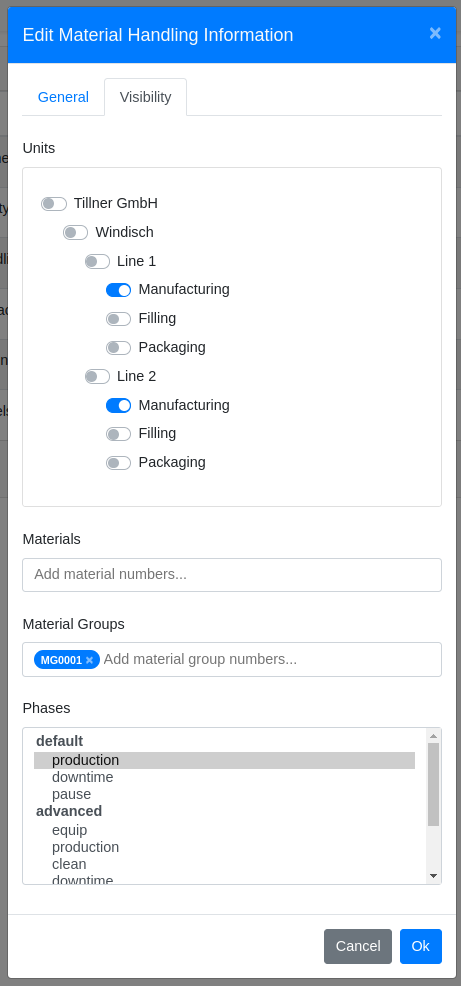
Task: Select the Visibility tab
Action: [145, 97]
